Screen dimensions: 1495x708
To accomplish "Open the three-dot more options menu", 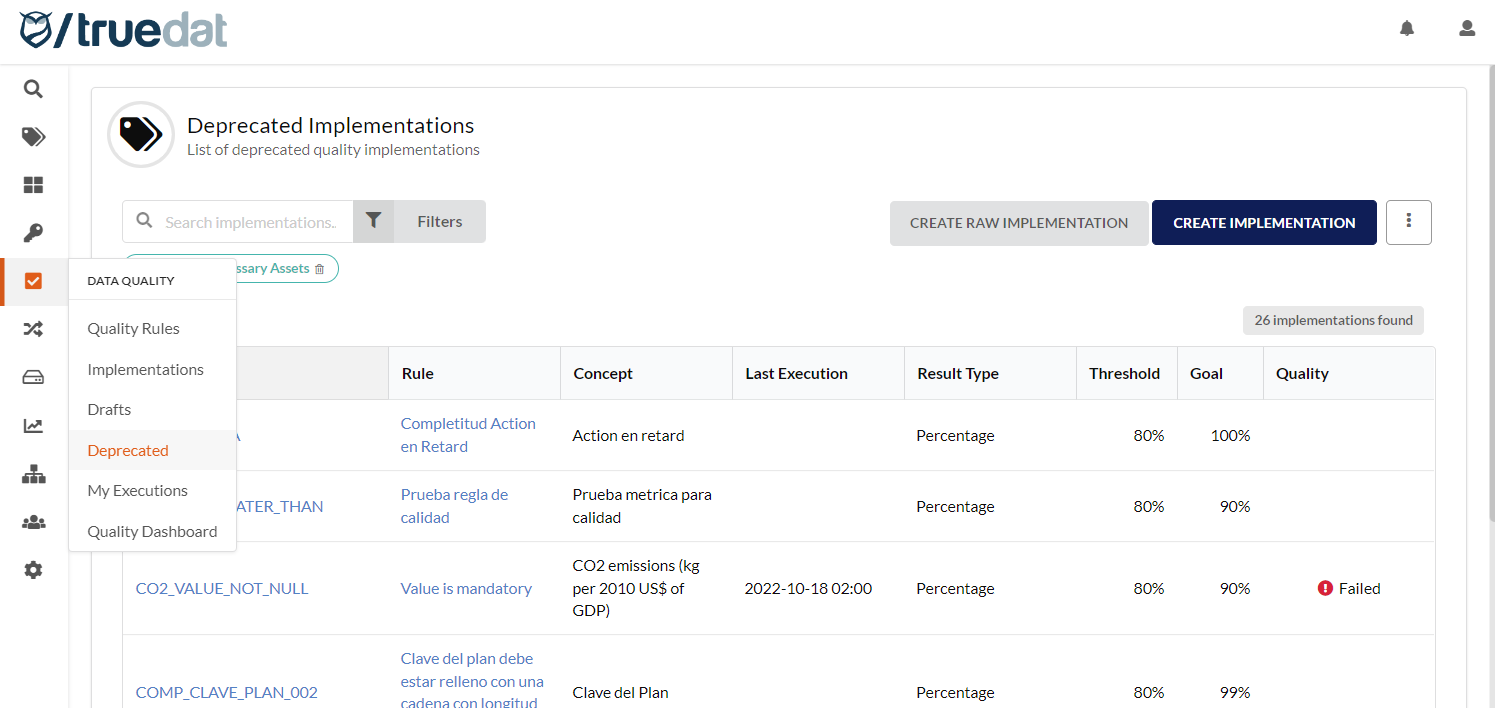I will point(1408,222).
